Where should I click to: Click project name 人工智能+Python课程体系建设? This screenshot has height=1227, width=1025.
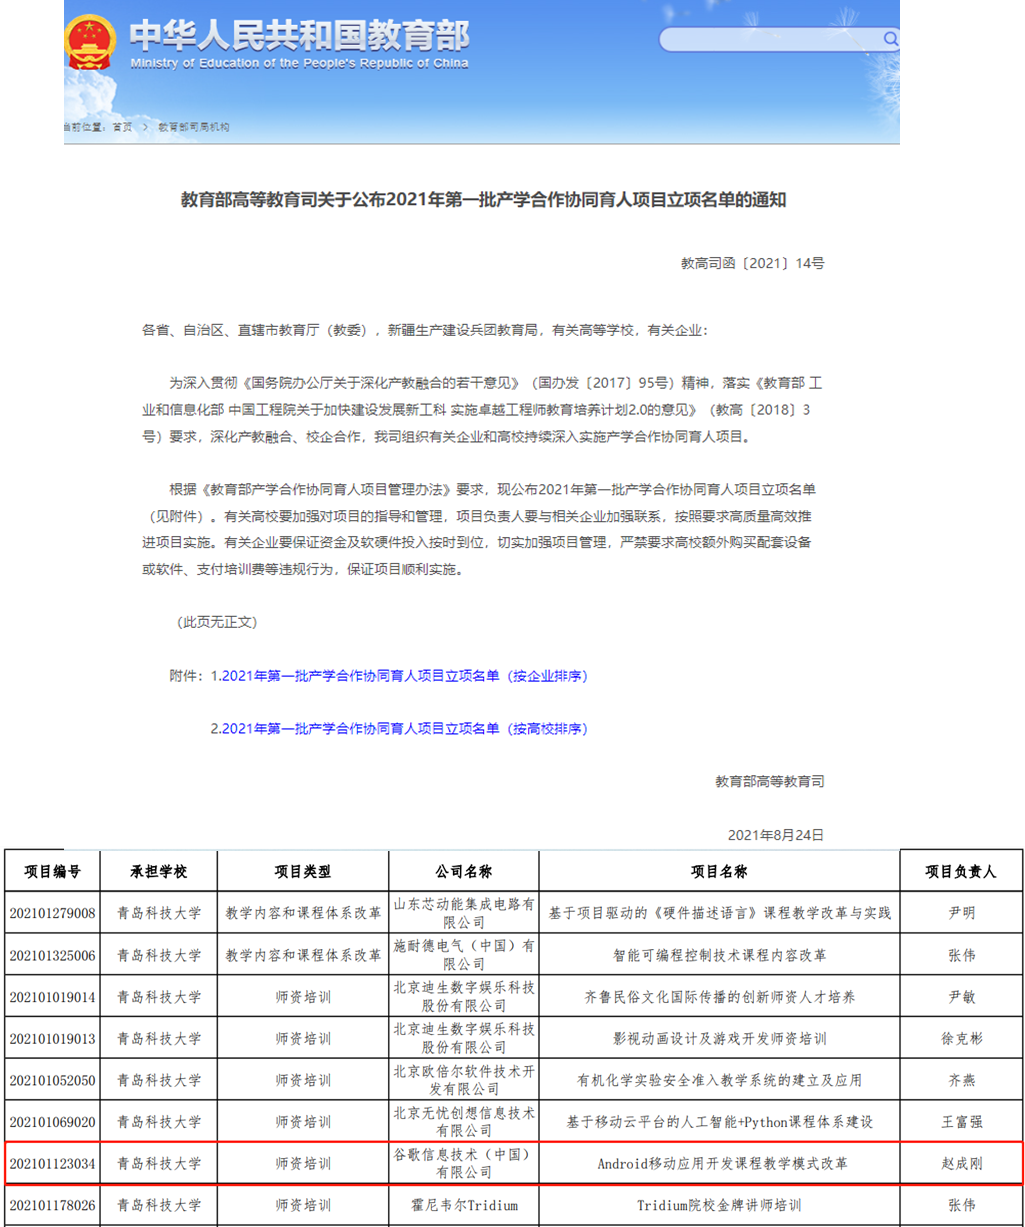(776, 1122)
